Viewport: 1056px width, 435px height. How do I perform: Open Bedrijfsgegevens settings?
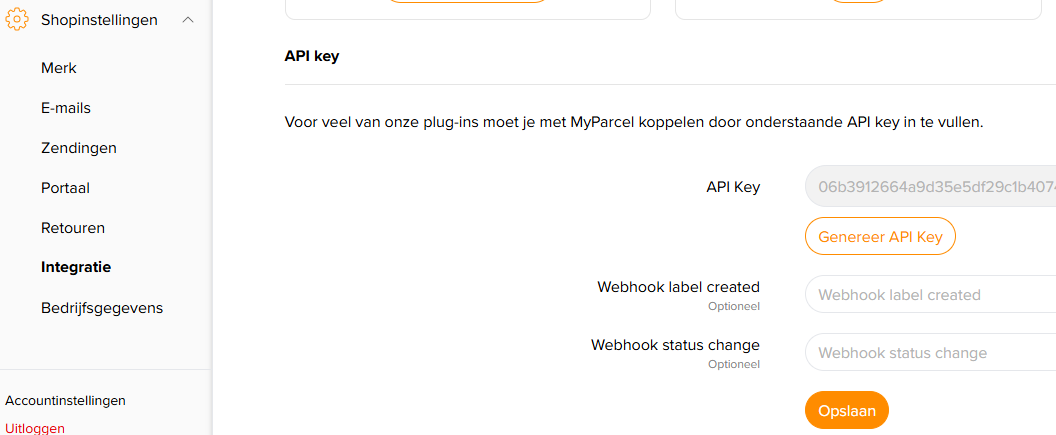click(x=102, y=308)
